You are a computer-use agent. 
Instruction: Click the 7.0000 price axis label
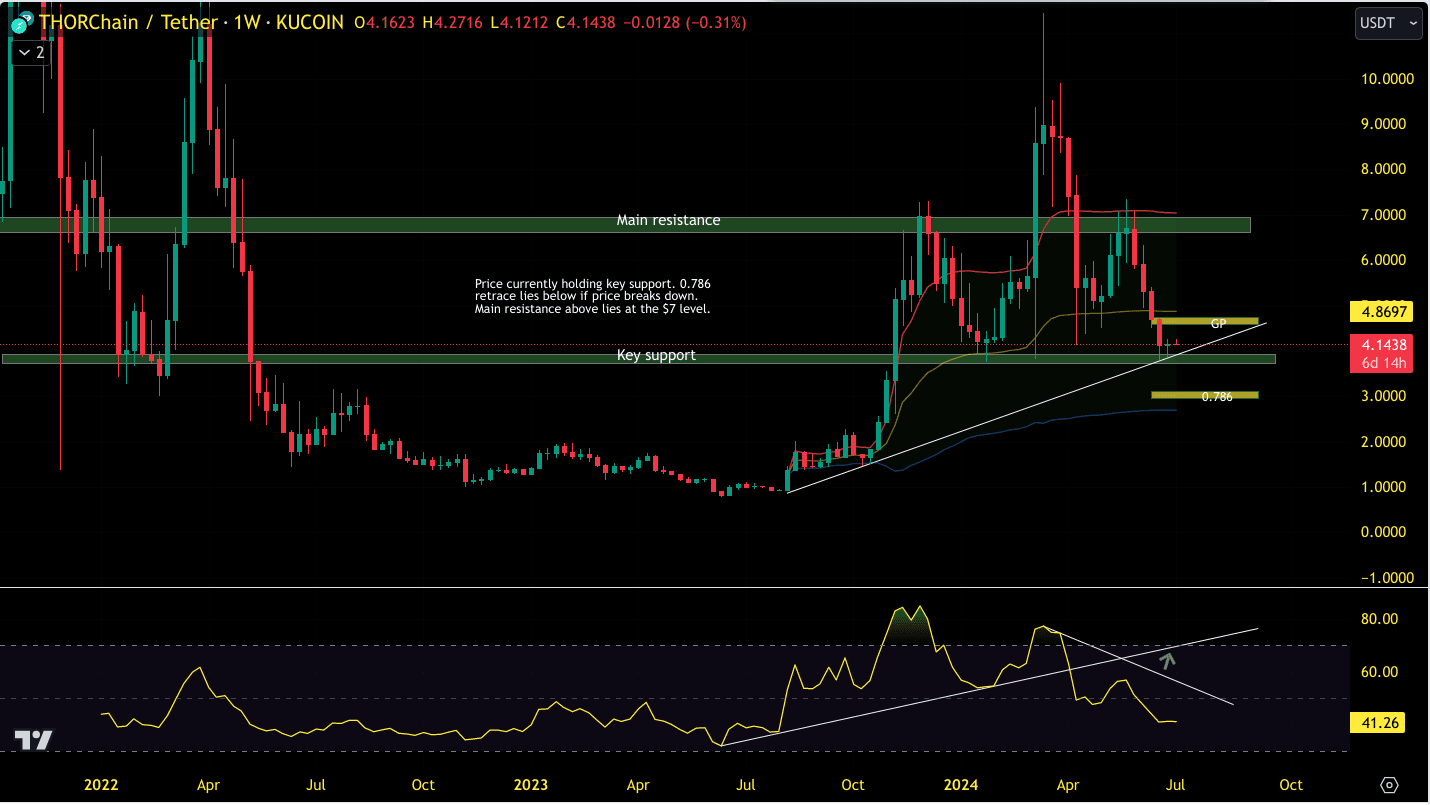click(1384, 215)
